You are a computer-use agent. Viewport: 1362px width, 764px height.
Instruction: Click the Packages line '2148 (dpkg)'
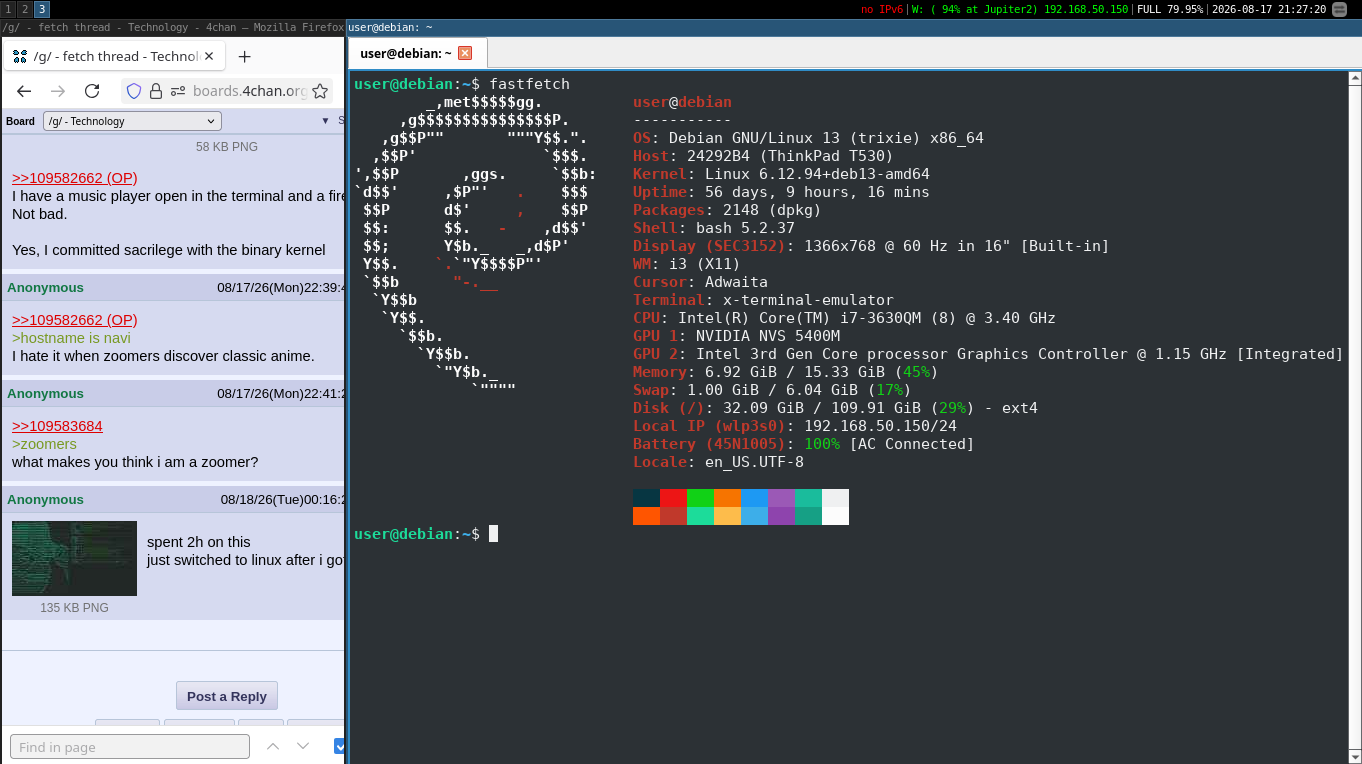pyautogui.click(x=727, y=210)
